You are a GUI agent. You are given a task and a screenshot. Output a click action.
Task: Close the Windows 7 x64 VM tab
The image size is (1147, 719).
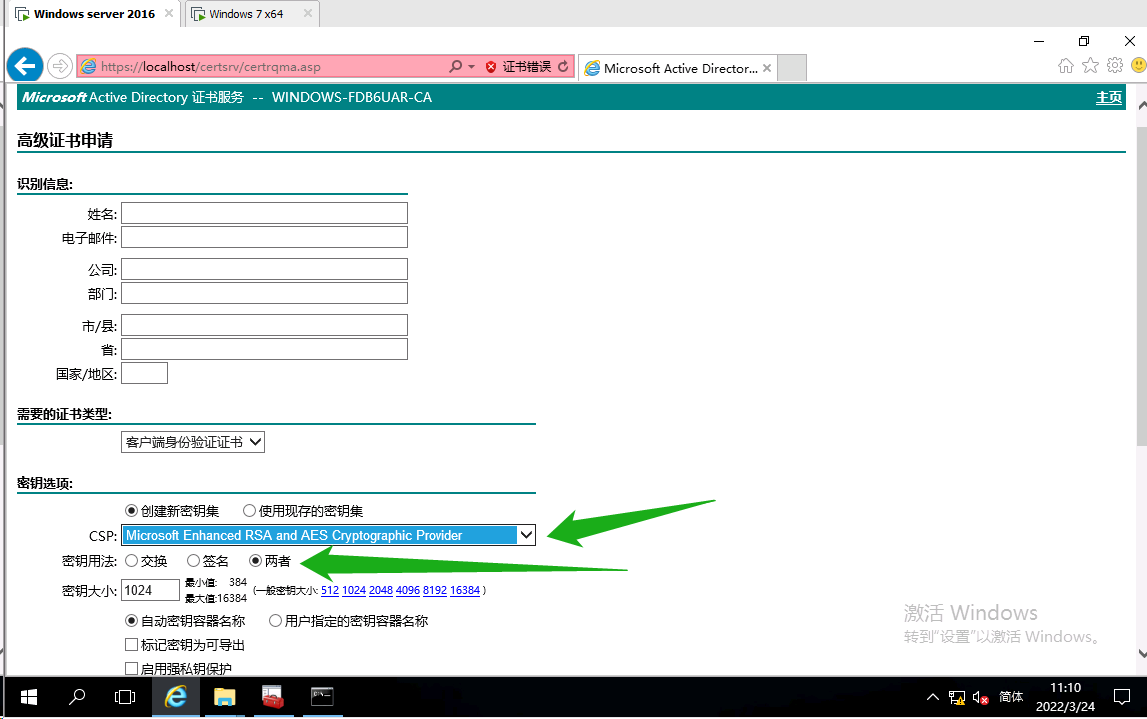pyautogui.click(x=308, y=13)
